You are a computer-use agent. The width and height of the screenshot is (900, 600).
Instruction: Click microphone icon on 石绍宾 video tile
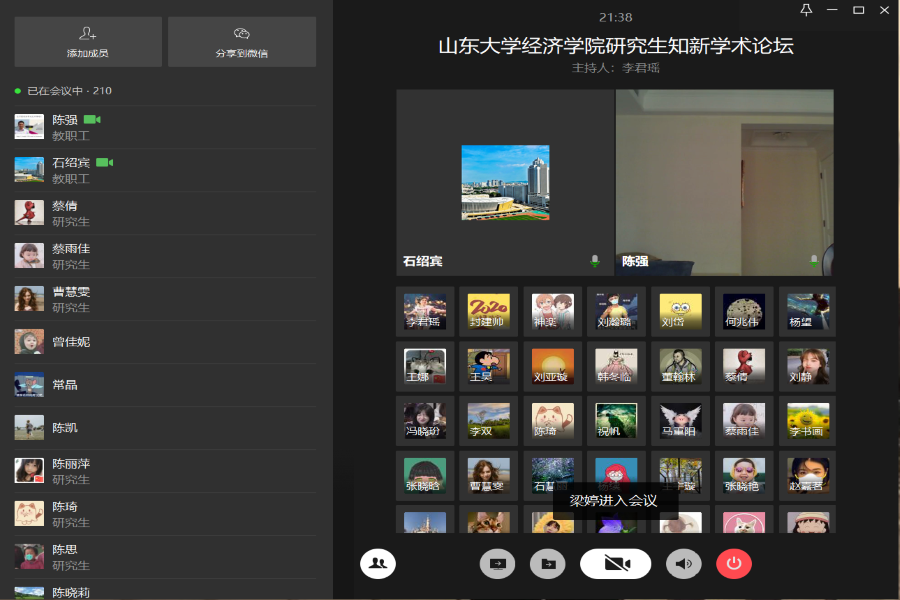595,261
